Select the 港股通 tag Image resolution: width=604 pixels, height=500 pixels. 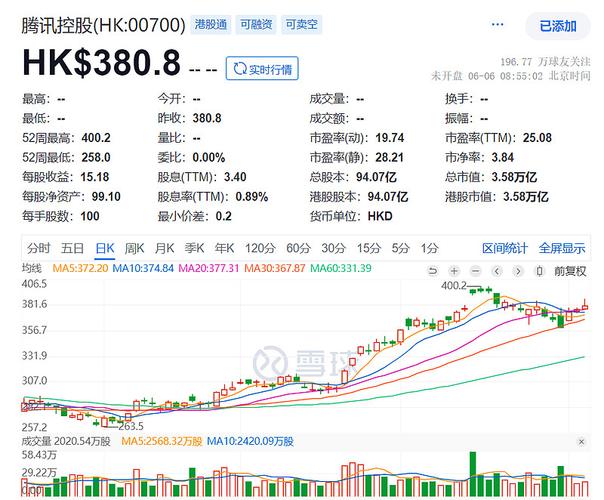coord(211,25)
